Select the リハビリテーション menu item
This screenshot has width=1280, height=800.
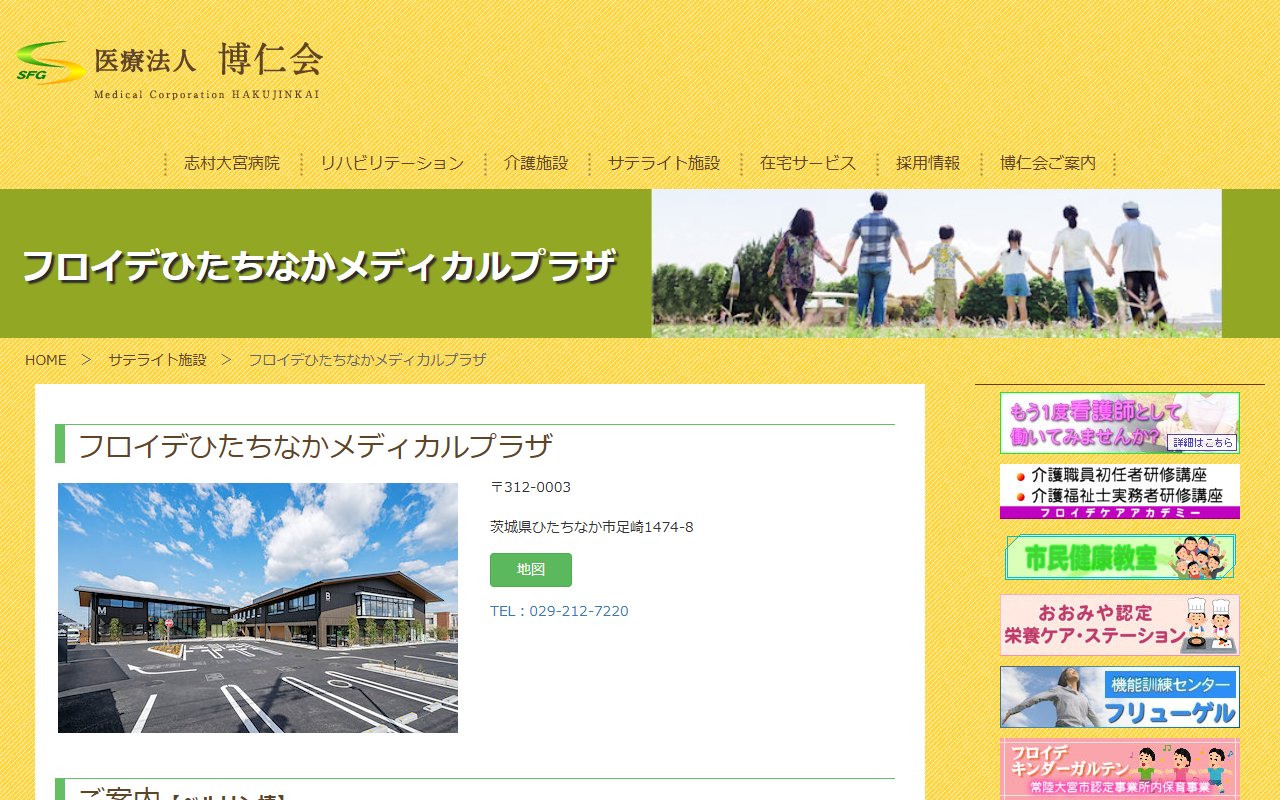pos(392,163)
